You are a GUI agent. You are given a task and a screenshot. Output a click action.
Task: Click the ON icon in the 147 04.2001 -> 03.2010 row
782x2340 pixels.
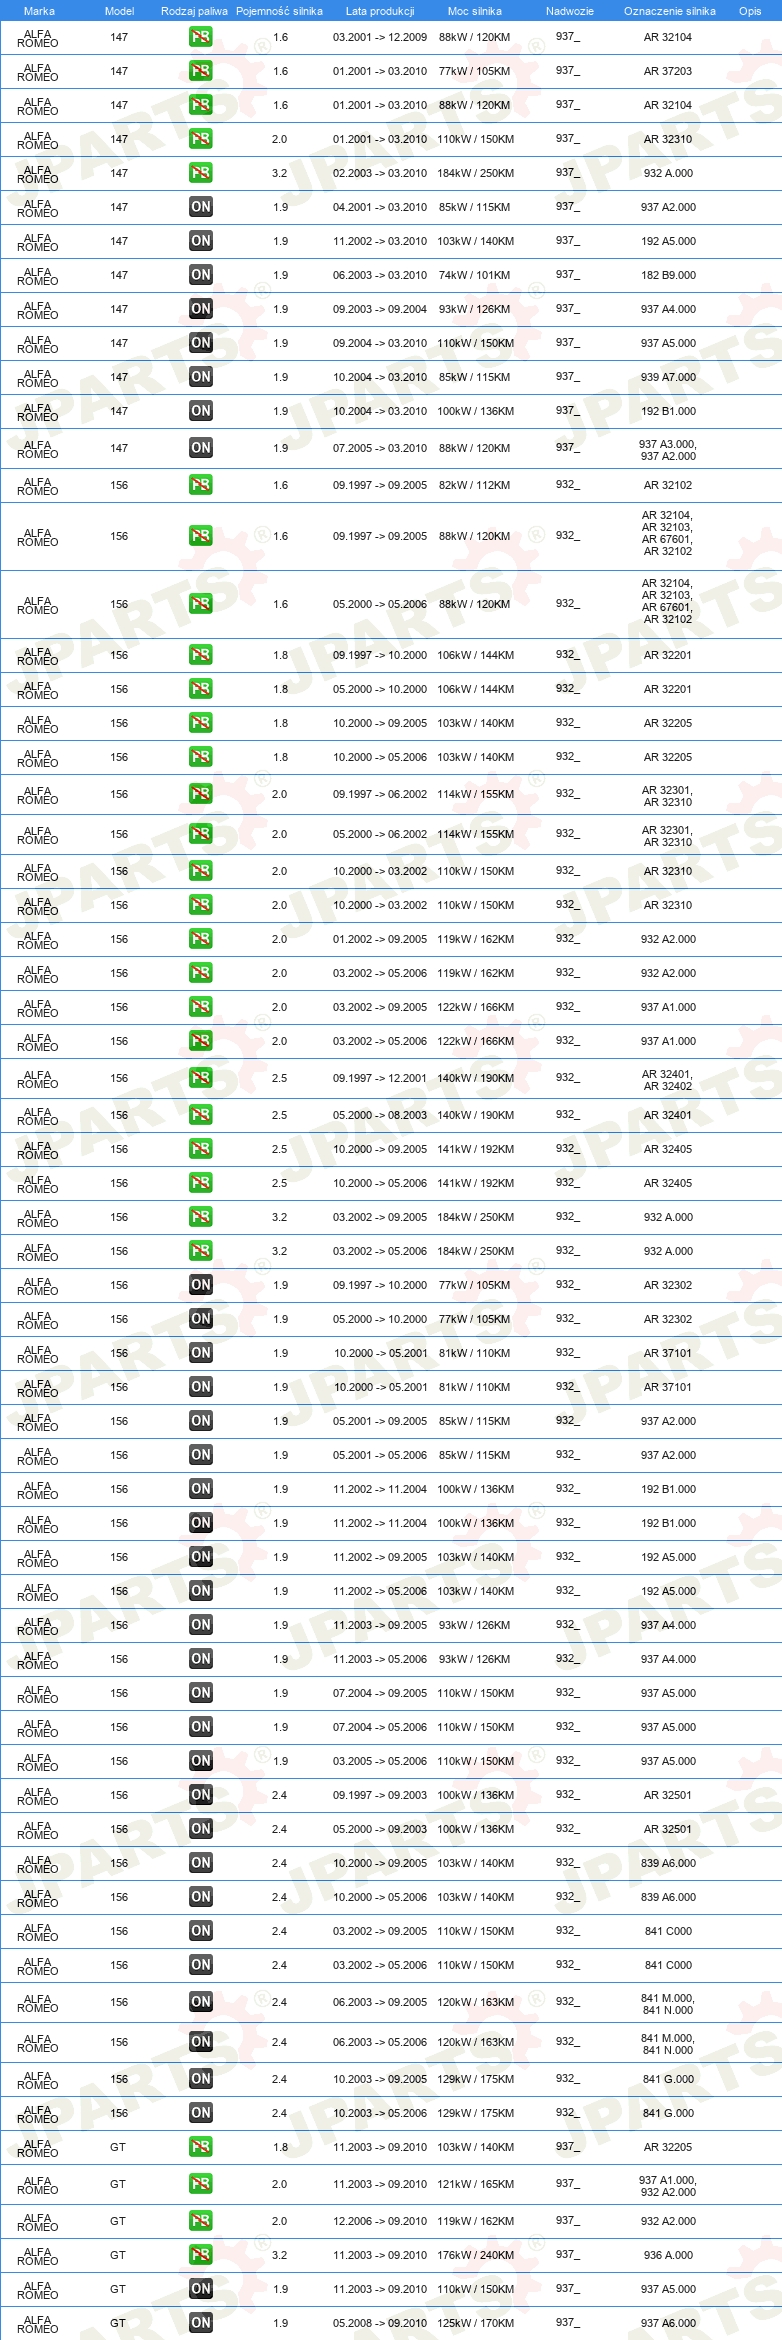tap(200, 207)
